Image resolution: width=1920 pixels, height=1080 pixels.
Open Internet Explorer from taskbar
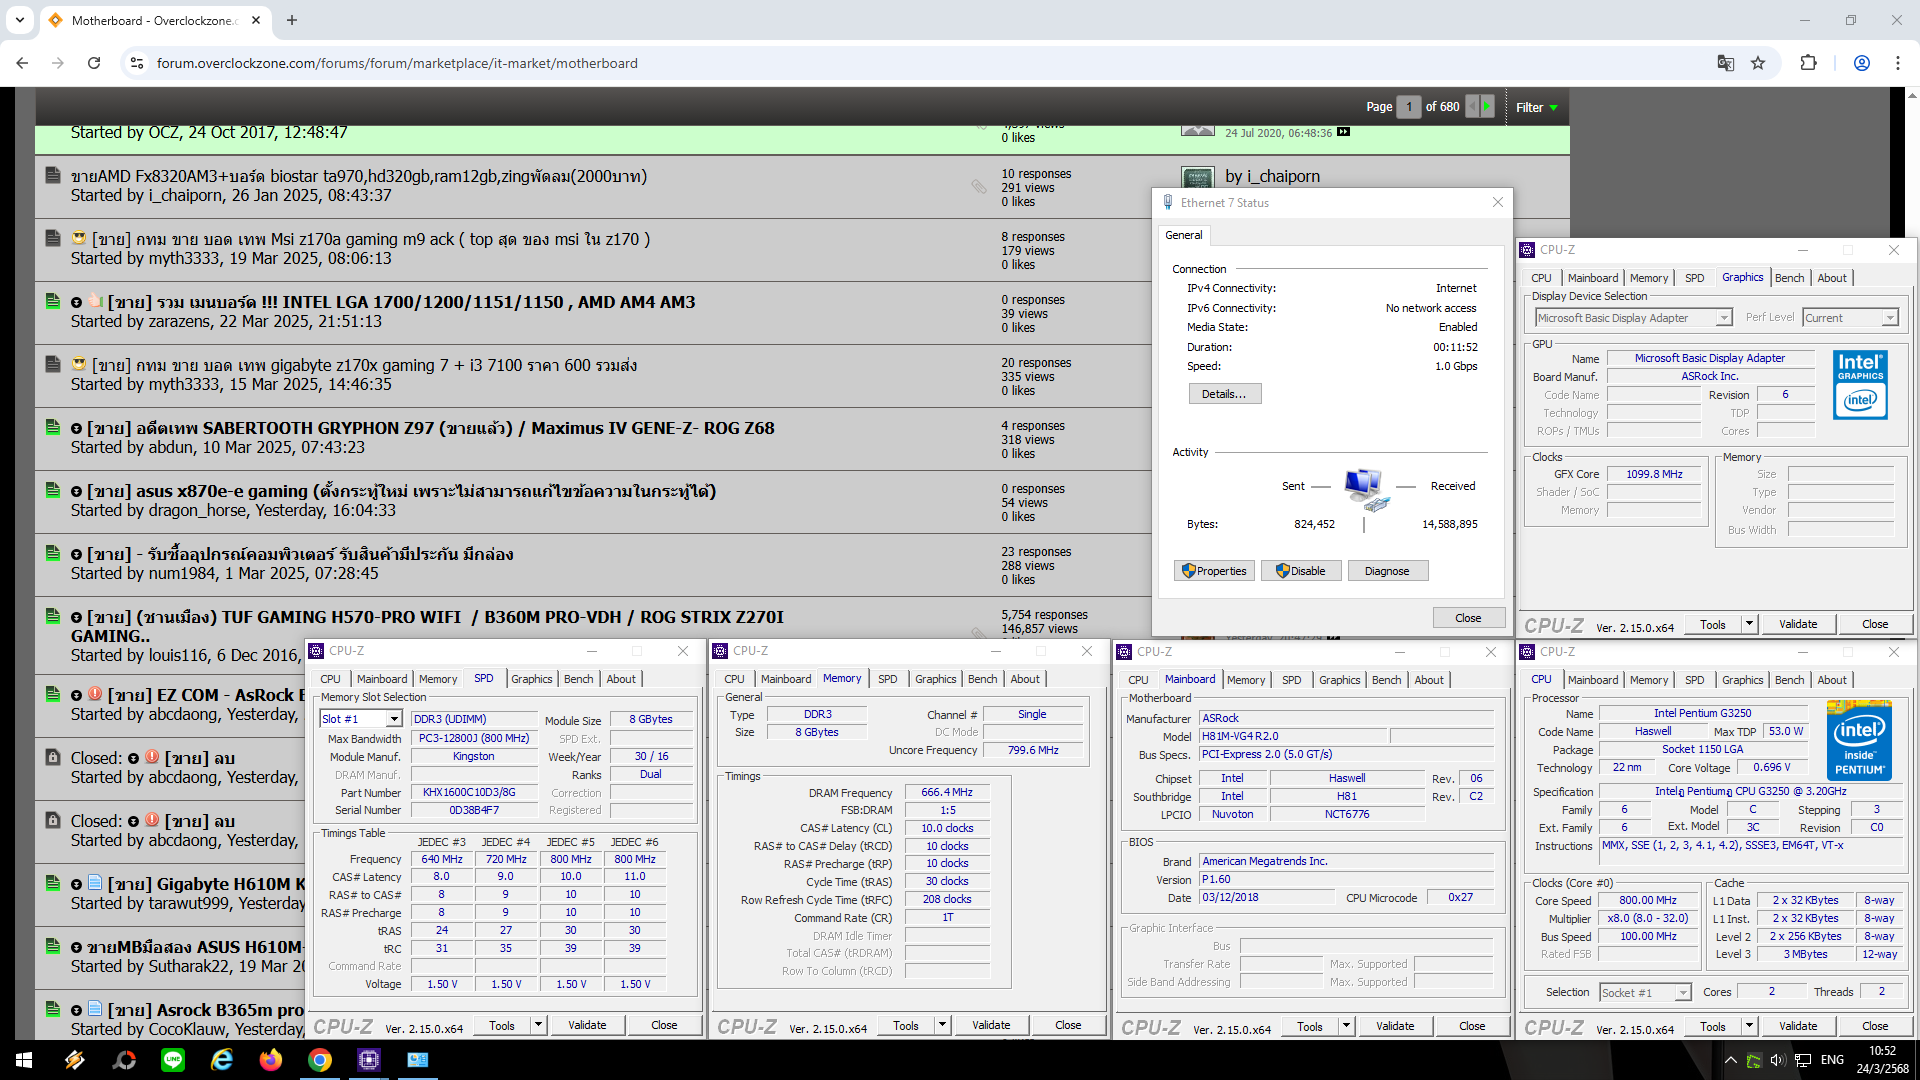(222, 1060)
